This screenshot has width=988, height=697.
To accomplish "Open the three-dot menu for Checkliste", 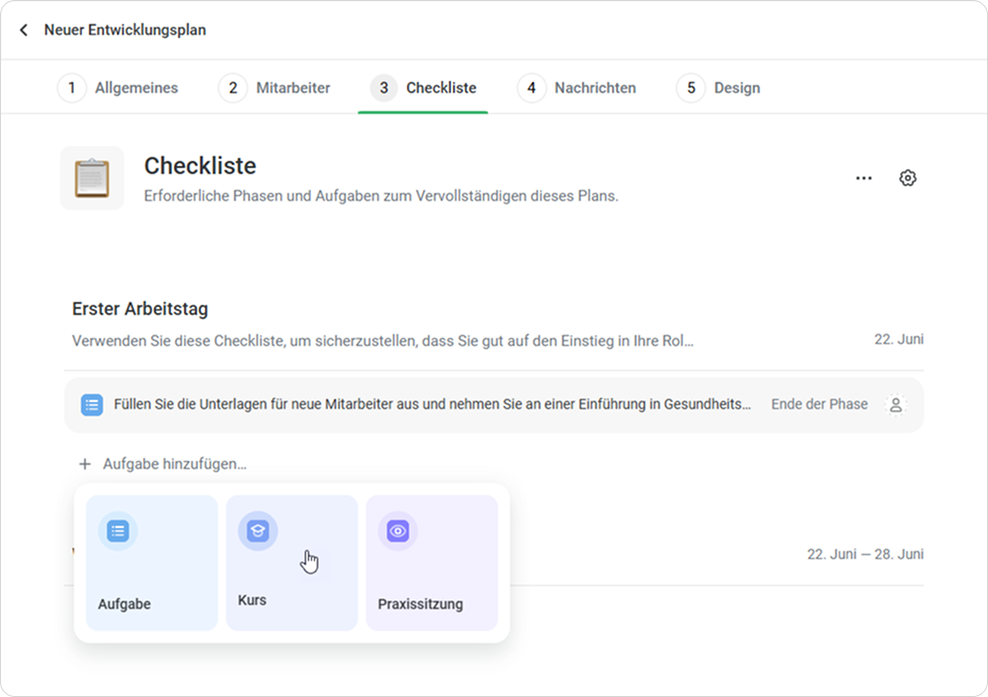I will point(864,178).
